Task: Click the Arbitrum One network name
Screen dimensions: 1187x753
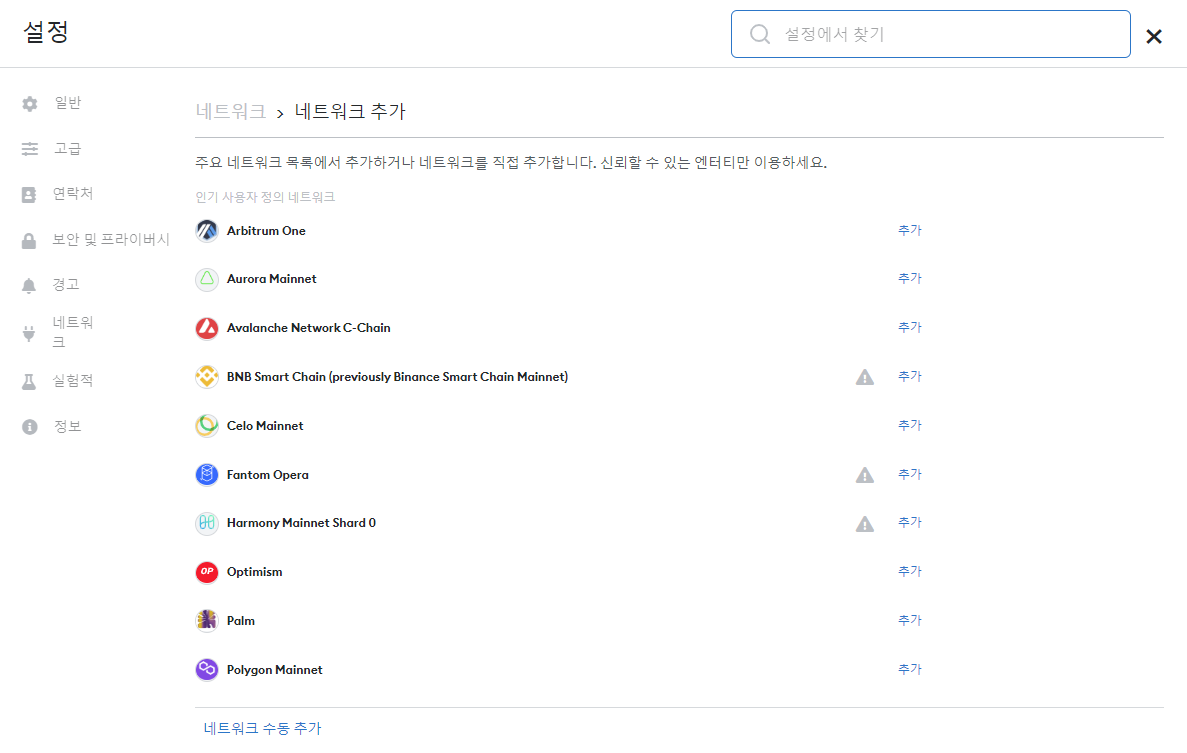Action: coord(266,231)
